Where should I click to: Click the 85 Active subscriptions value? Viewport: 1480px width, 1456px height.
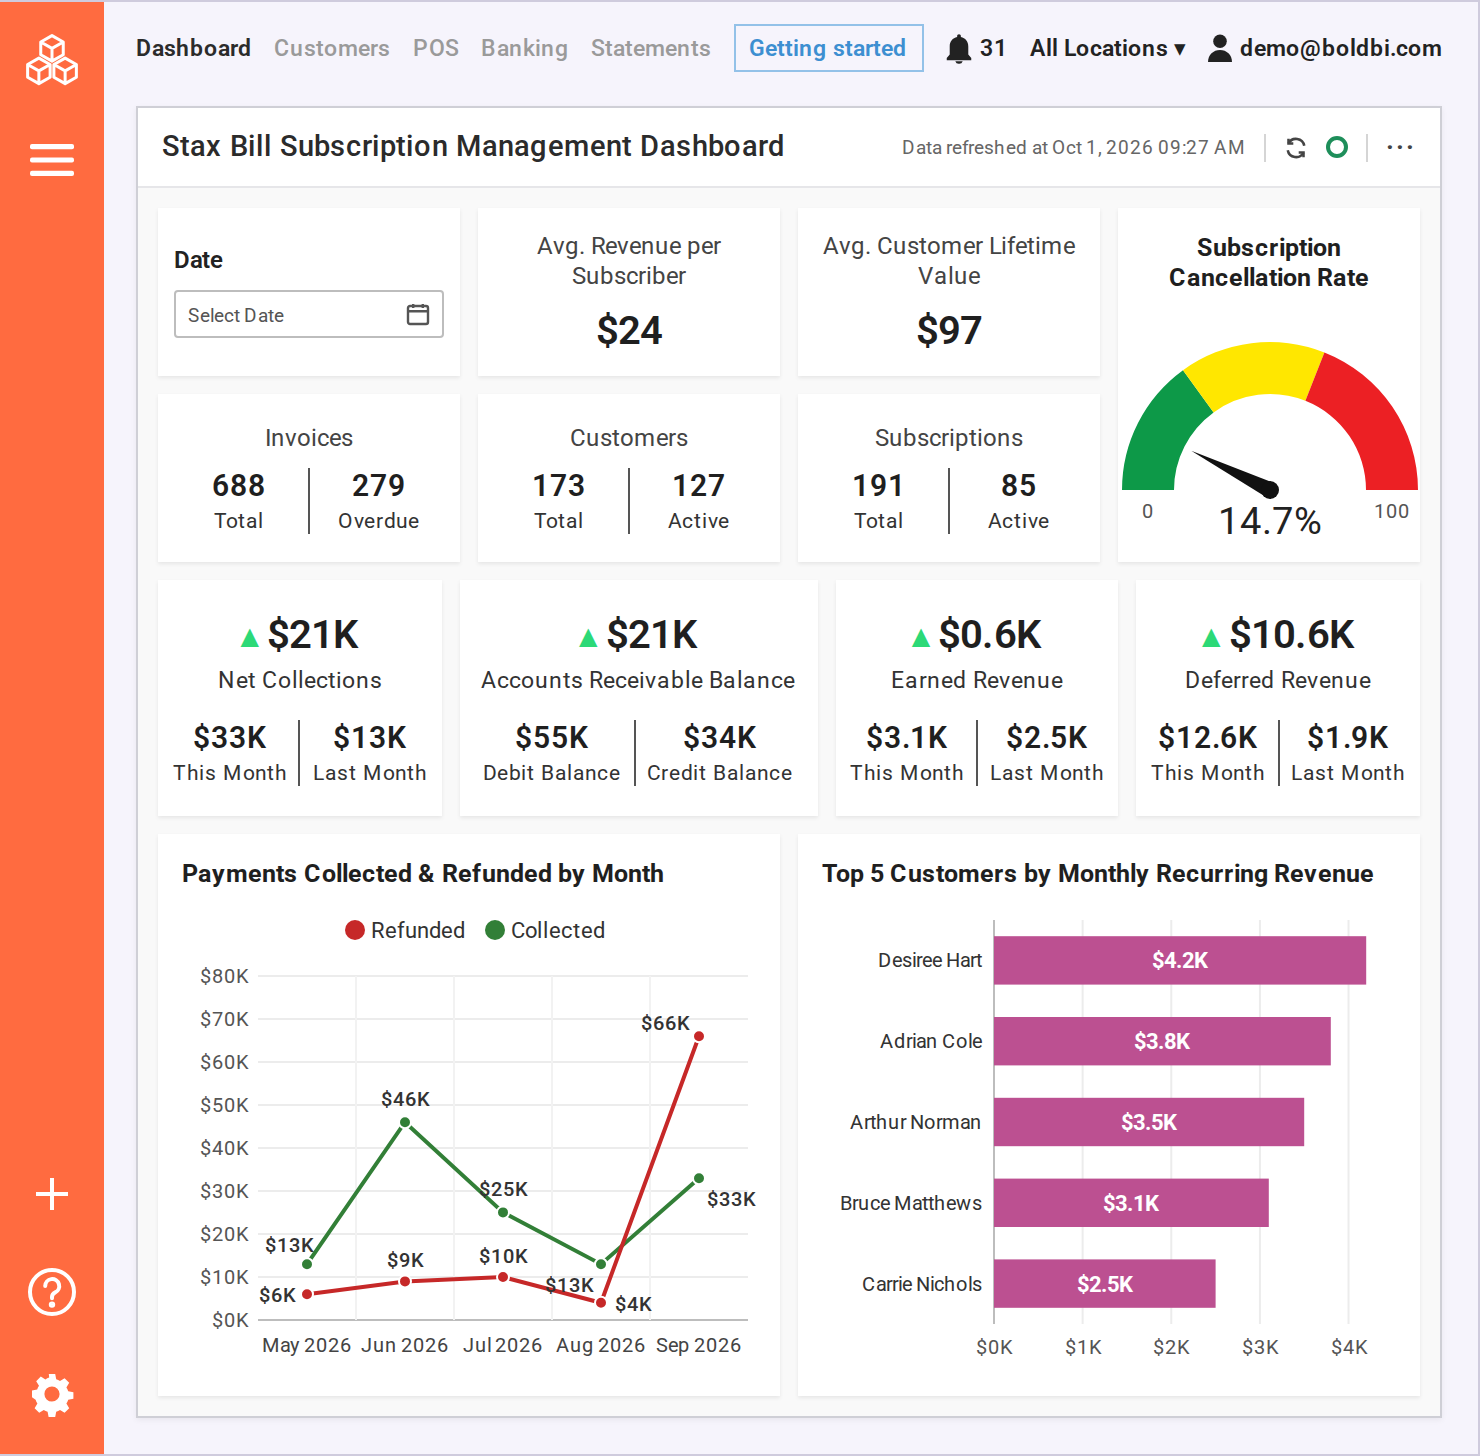tap(1018, 485)
